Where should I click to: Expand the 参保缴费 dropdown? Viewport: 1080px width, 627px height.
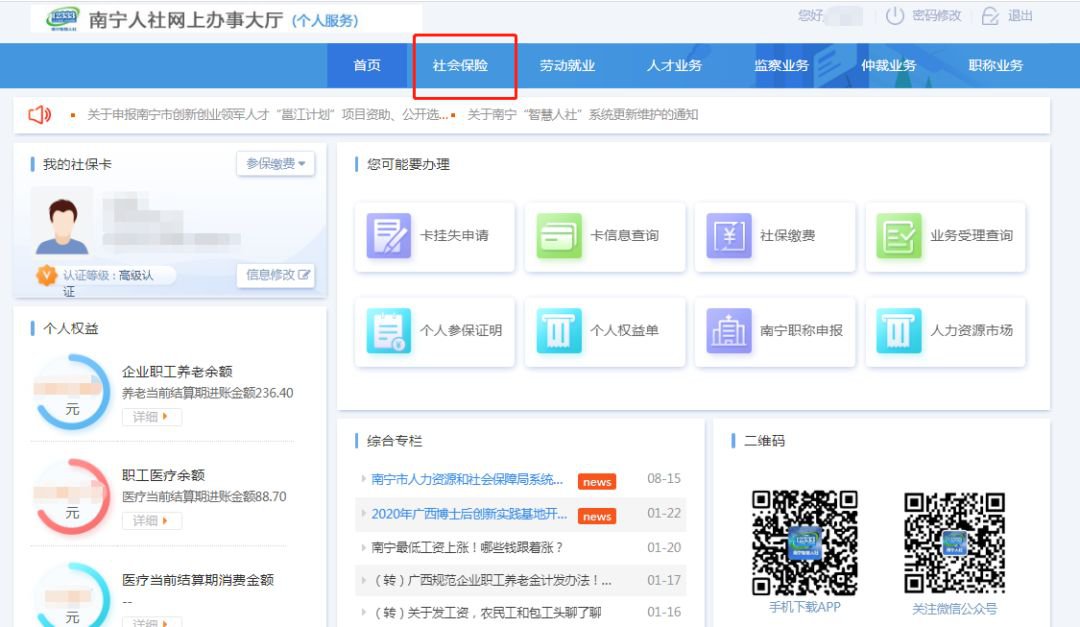(x=276, y=164)
